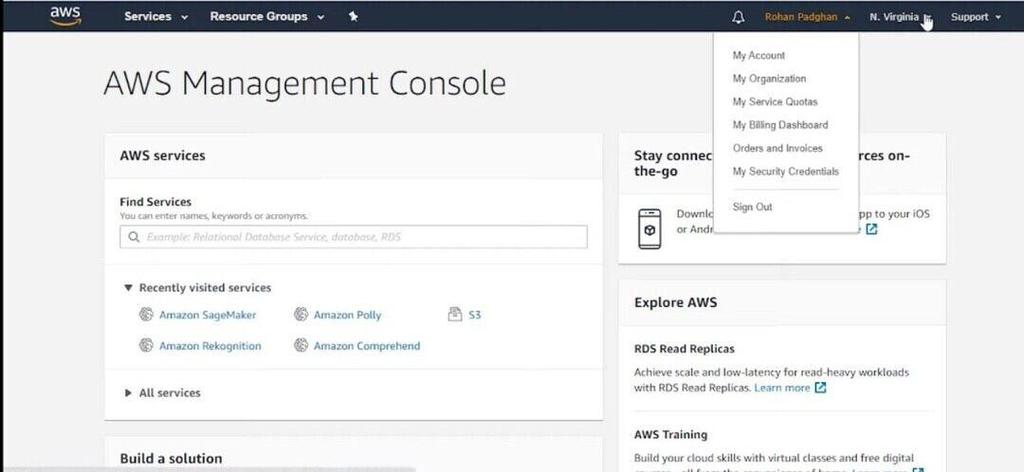Viewport: 1024px width, 472px height.
Task: Open the Resource Groups dropdown
Action: (266, 17)
